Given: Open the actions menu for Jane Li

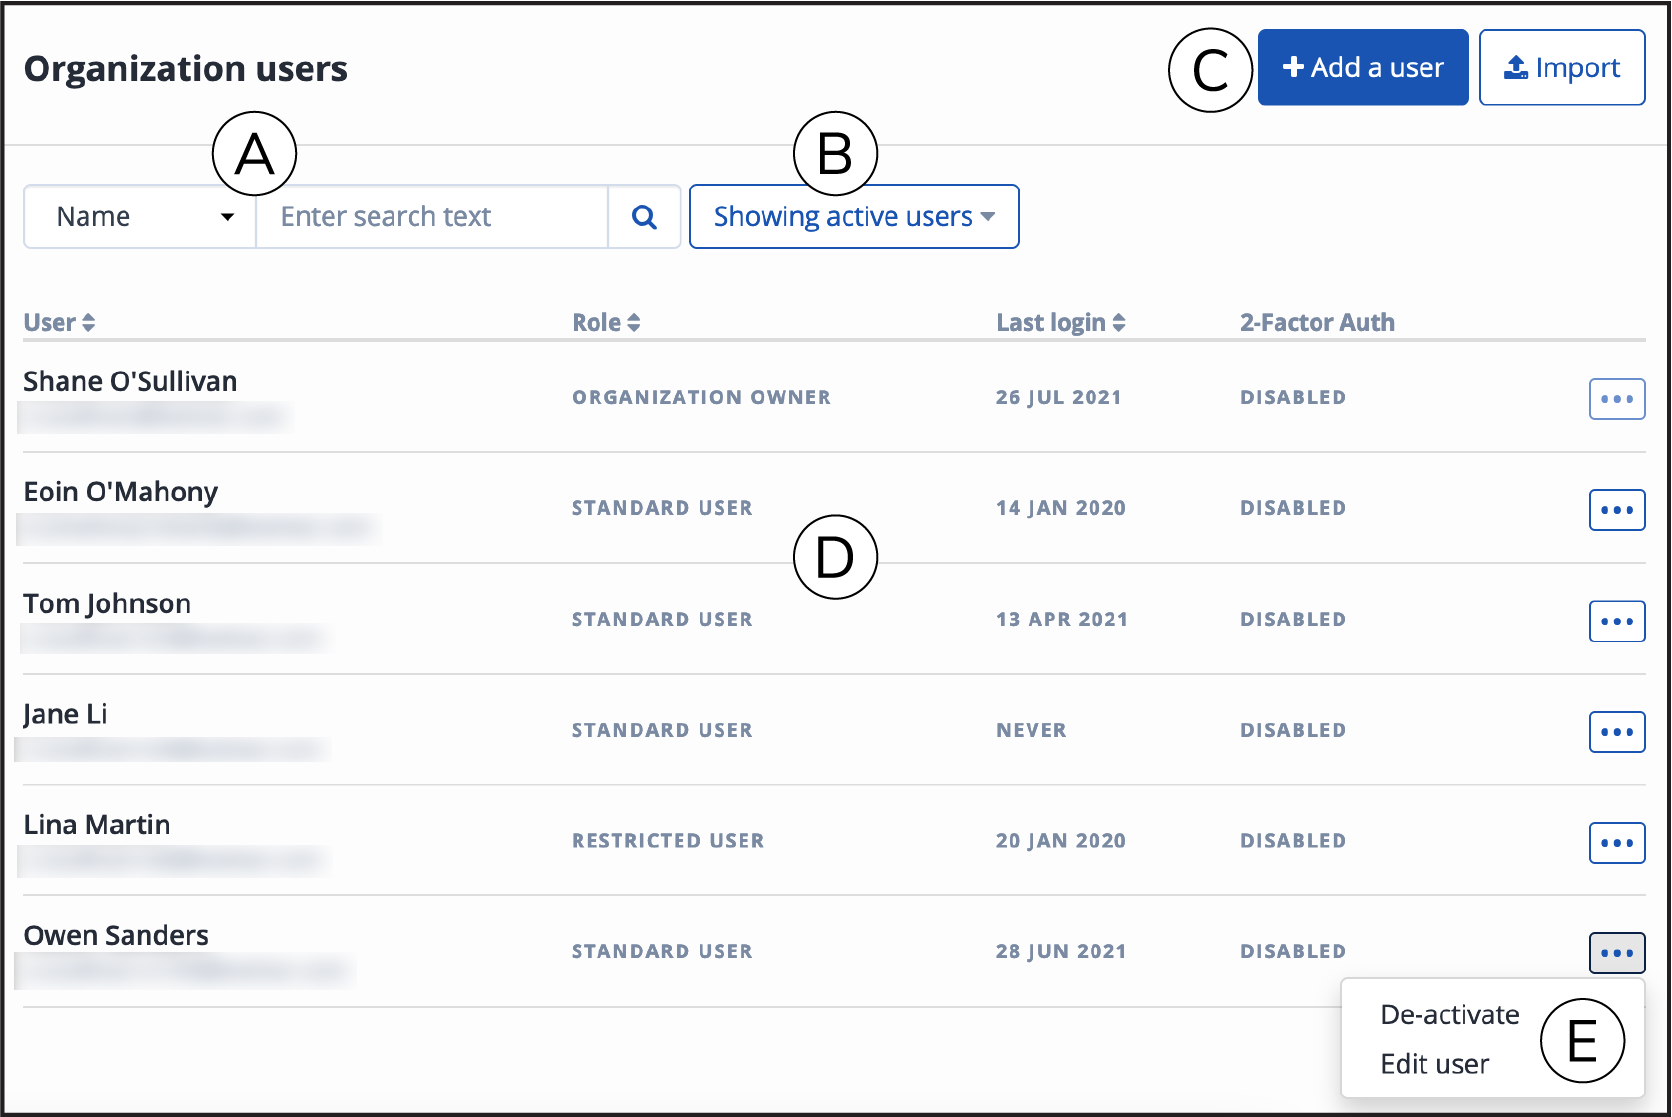Looking at the screenshot, I should [1617, 732].
